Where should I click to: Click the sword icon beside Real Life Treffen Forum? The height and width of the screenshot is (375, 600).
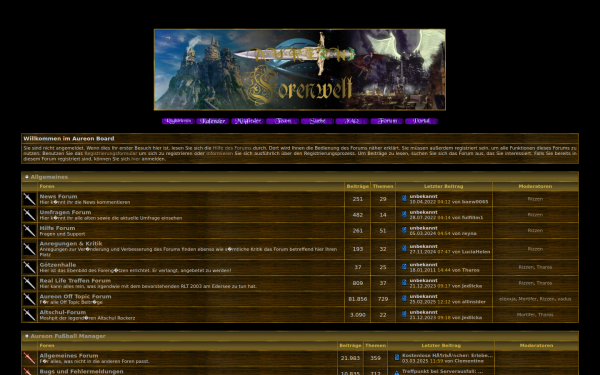(x=29, y=283)
